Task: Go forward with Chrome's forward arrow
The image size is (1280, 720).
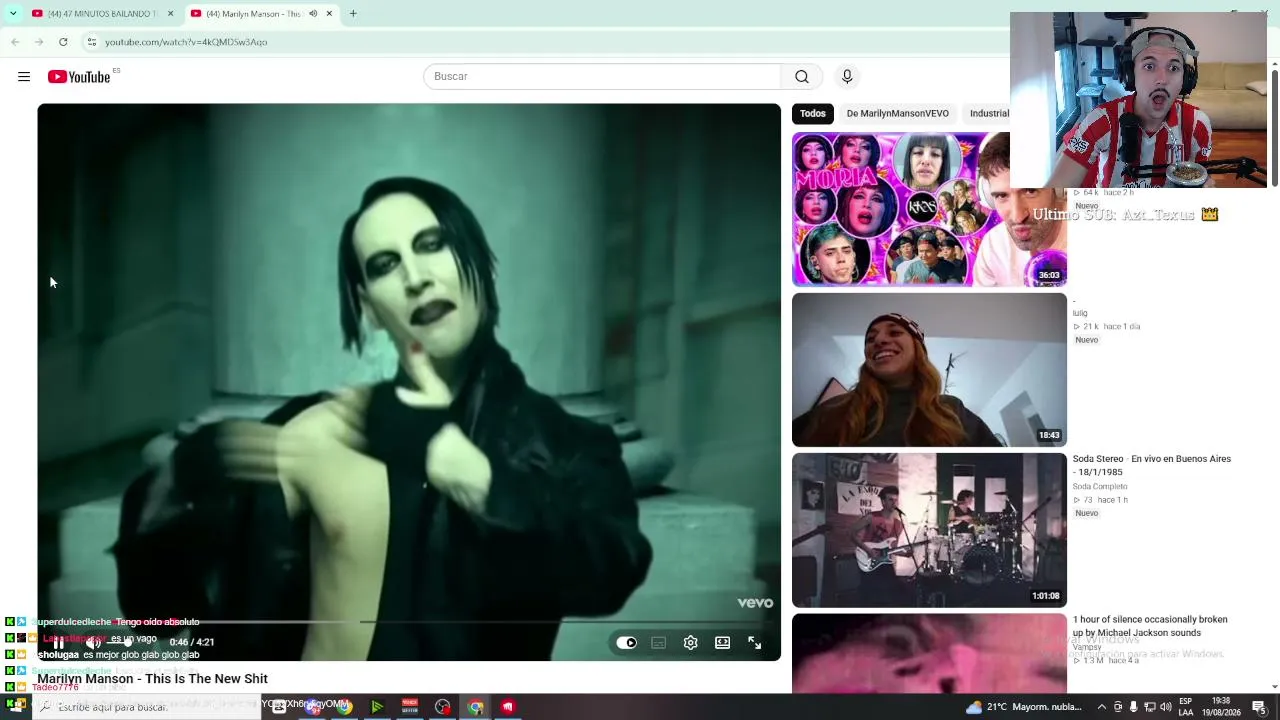Action: [x=39, y=42]
